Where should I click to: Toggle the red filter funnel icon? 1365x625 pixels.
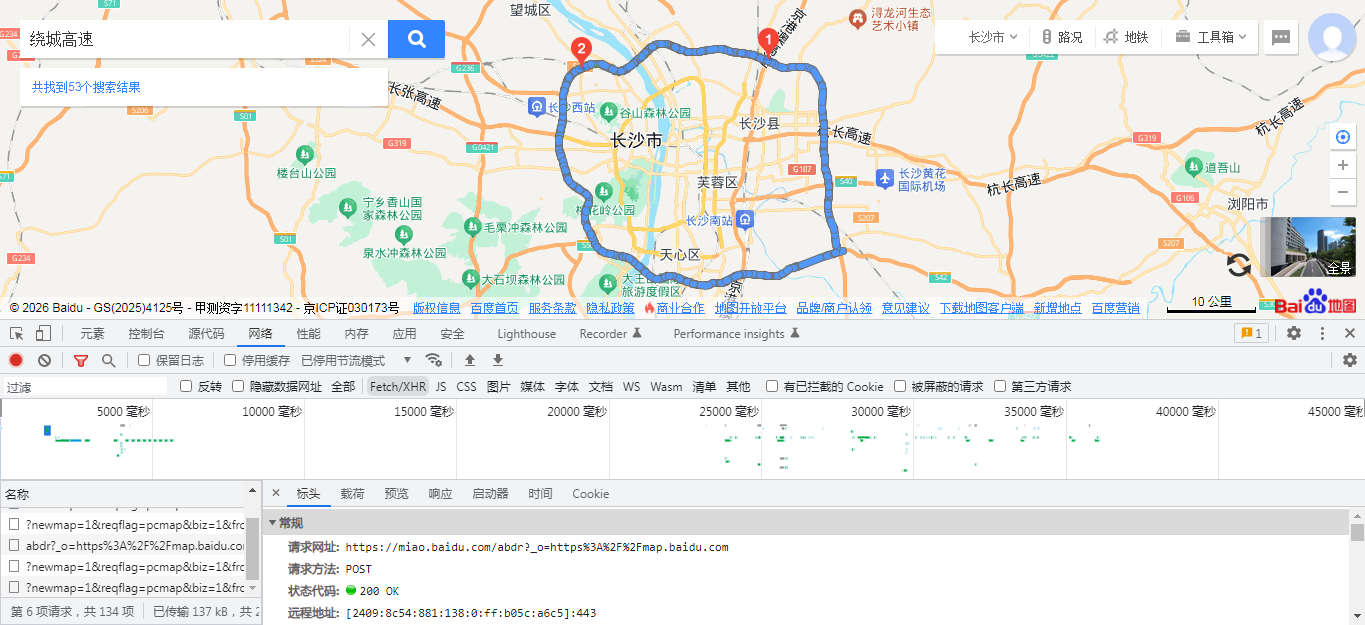click(x=81, y=360)
